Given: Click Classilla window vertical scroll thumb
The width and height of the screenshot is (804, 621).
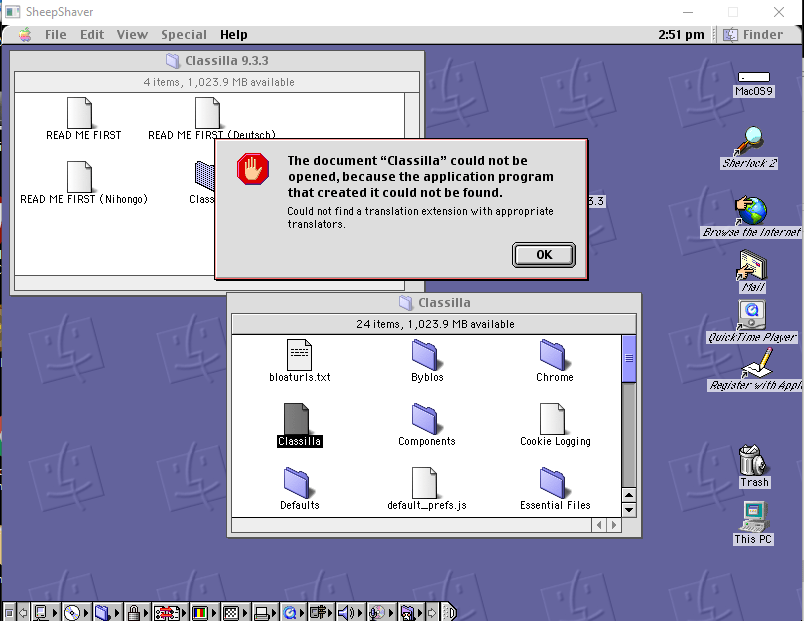Looking at the screenshot, I should coord(629,358).
